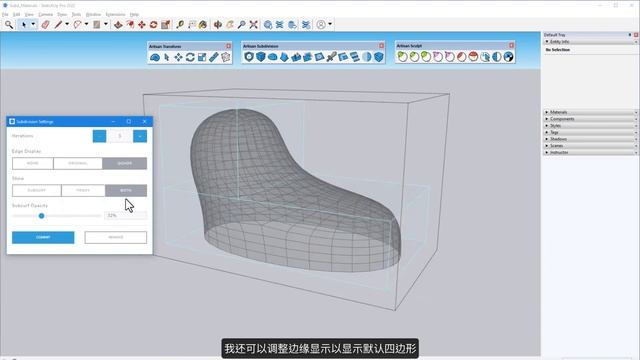Expand the Instructor panel
This screenshot has width=640, height=360.
pos(547,152)
